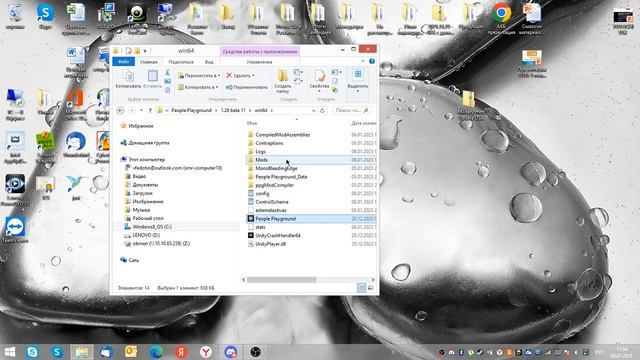
Task: Open address bar history dropdown
Action: (x=313, y=110)
